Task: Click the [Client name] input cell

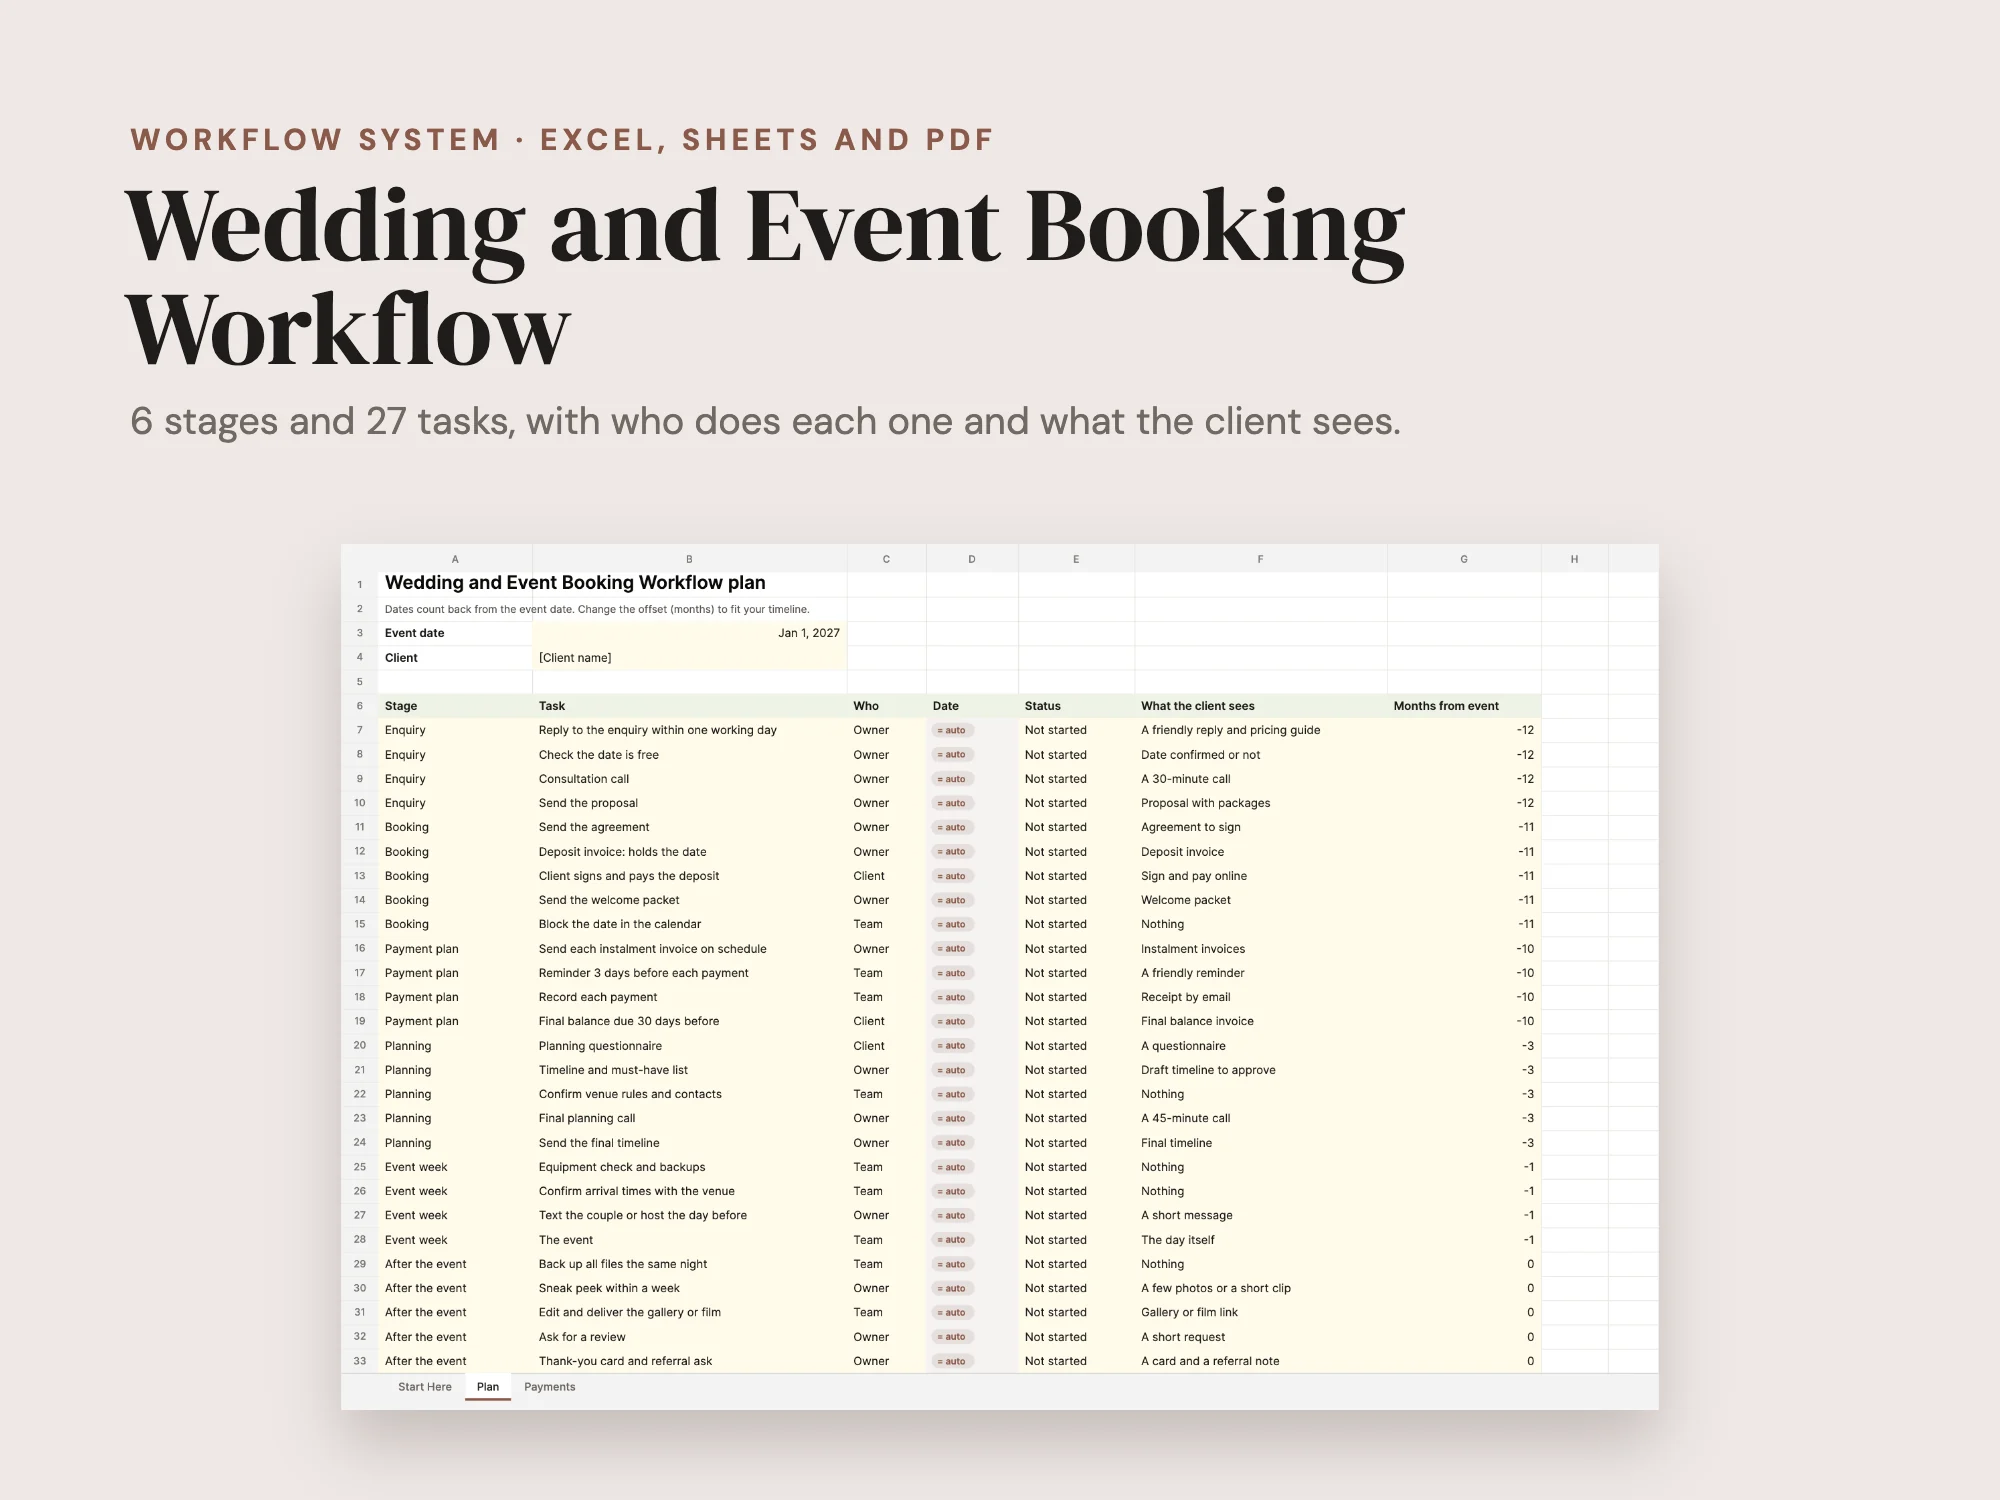Action: point(690,658)
